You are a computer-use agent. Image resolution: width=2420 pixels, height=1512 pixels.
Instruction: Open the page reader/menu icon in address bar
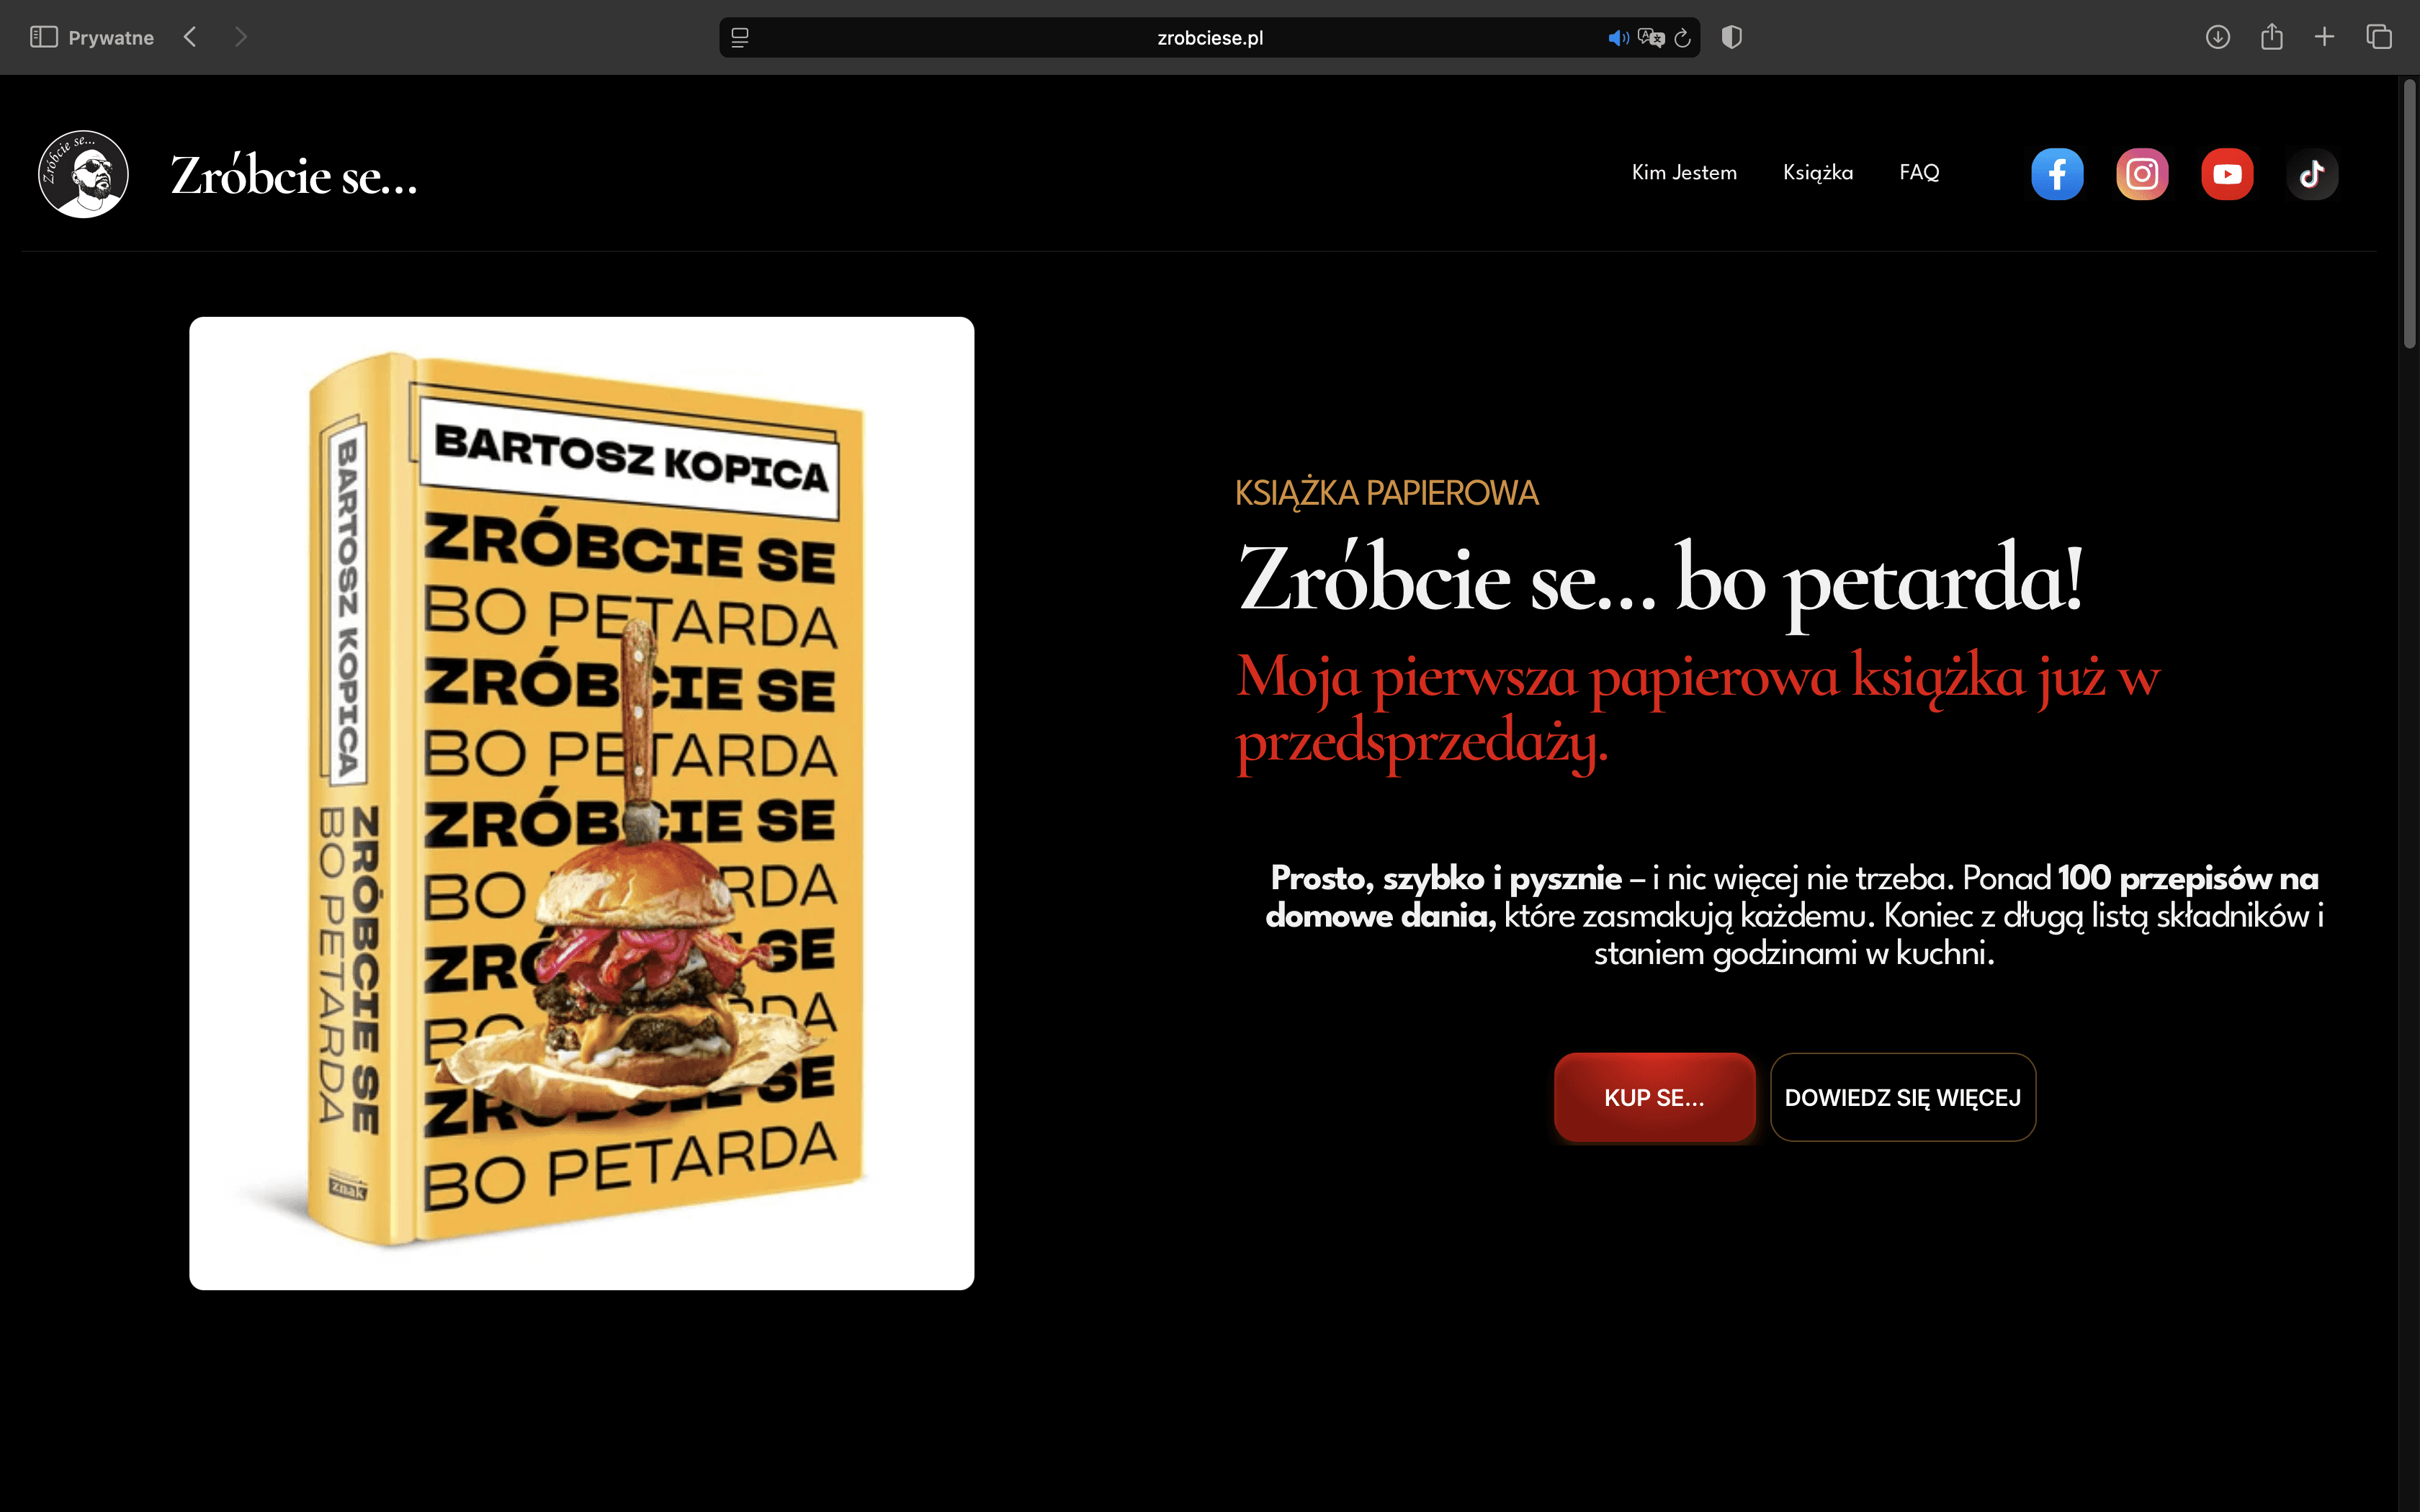[740, 37]
